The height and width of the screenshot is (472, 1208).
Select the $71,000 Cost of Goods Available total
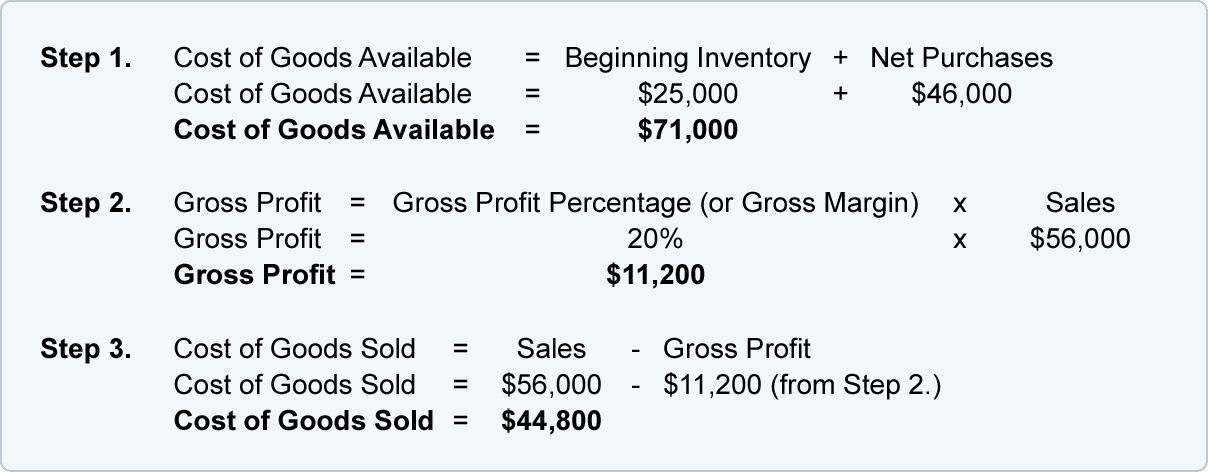tap(688, 130)
